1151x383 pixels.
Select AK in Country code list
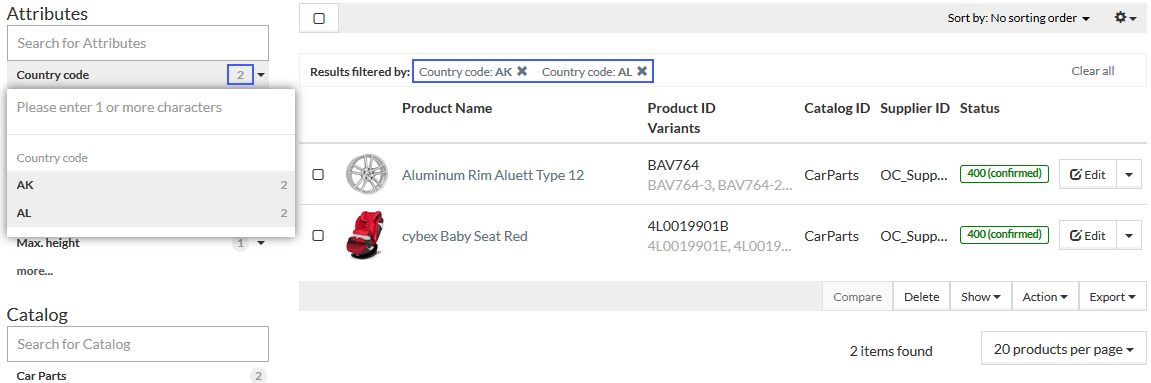click(x=150, y=185)
